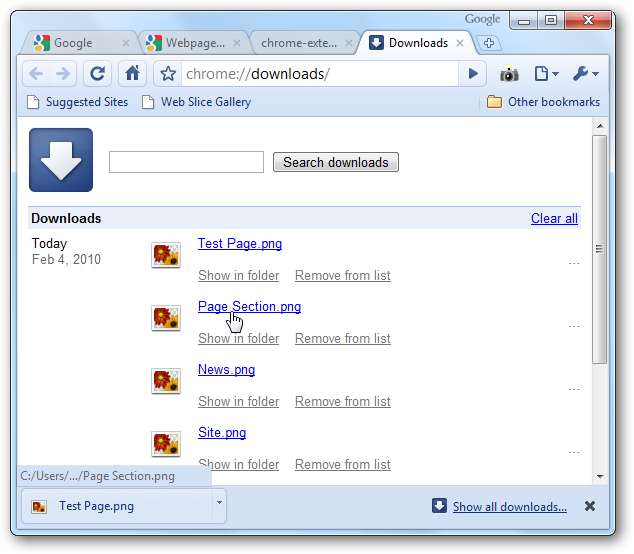This screenshot has width=634, height=554.
Task: Open the Test Page.png download link
Action: 240,244
